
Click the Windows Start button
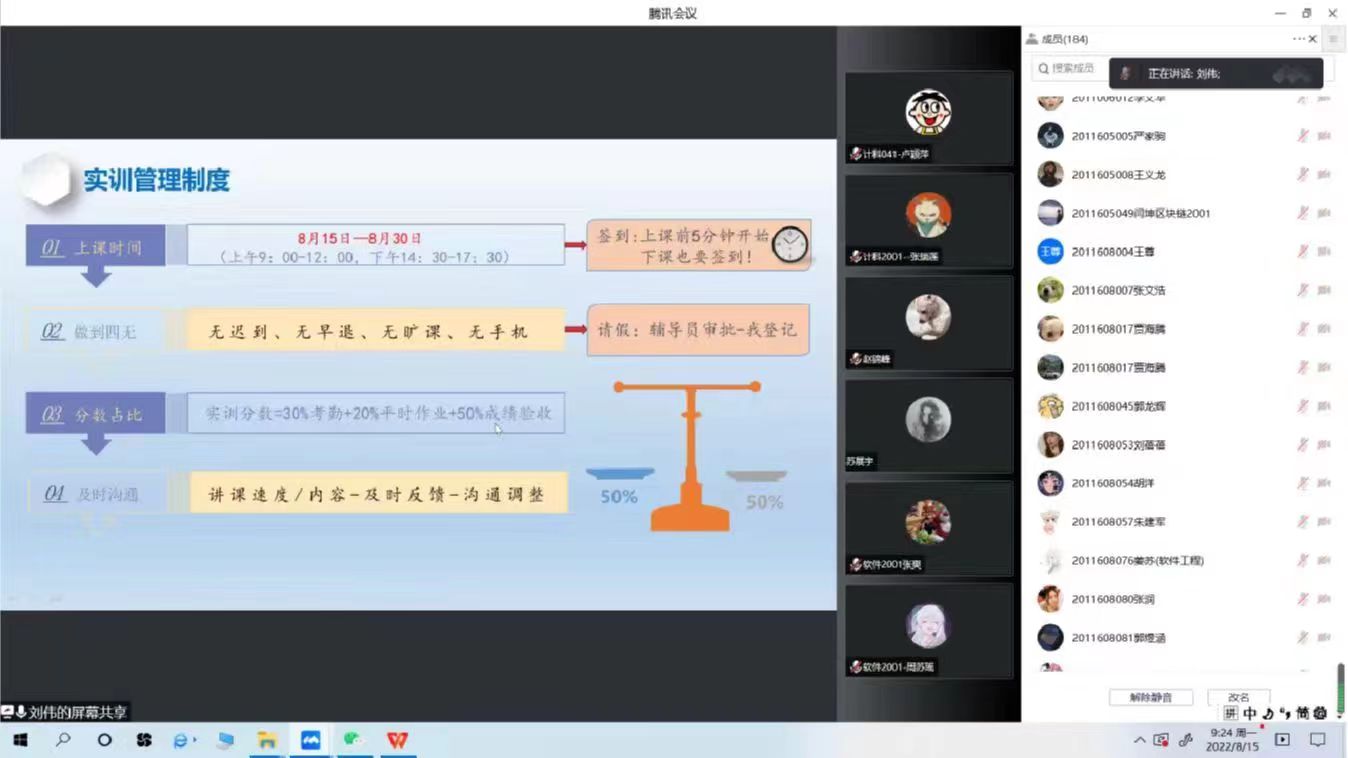(19, 740)
